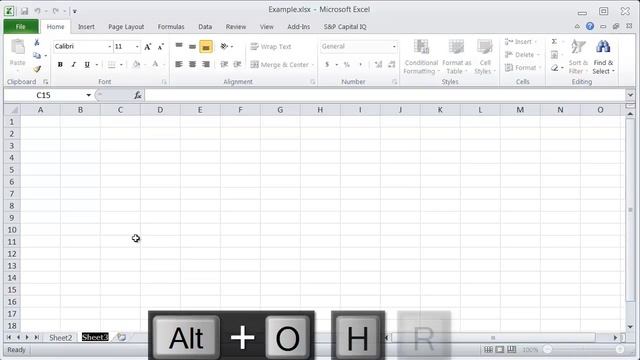Screen dimensions: 640x360
Task: Switch to the Data tab
Action: pyautogui.click(x=205, y=27)
